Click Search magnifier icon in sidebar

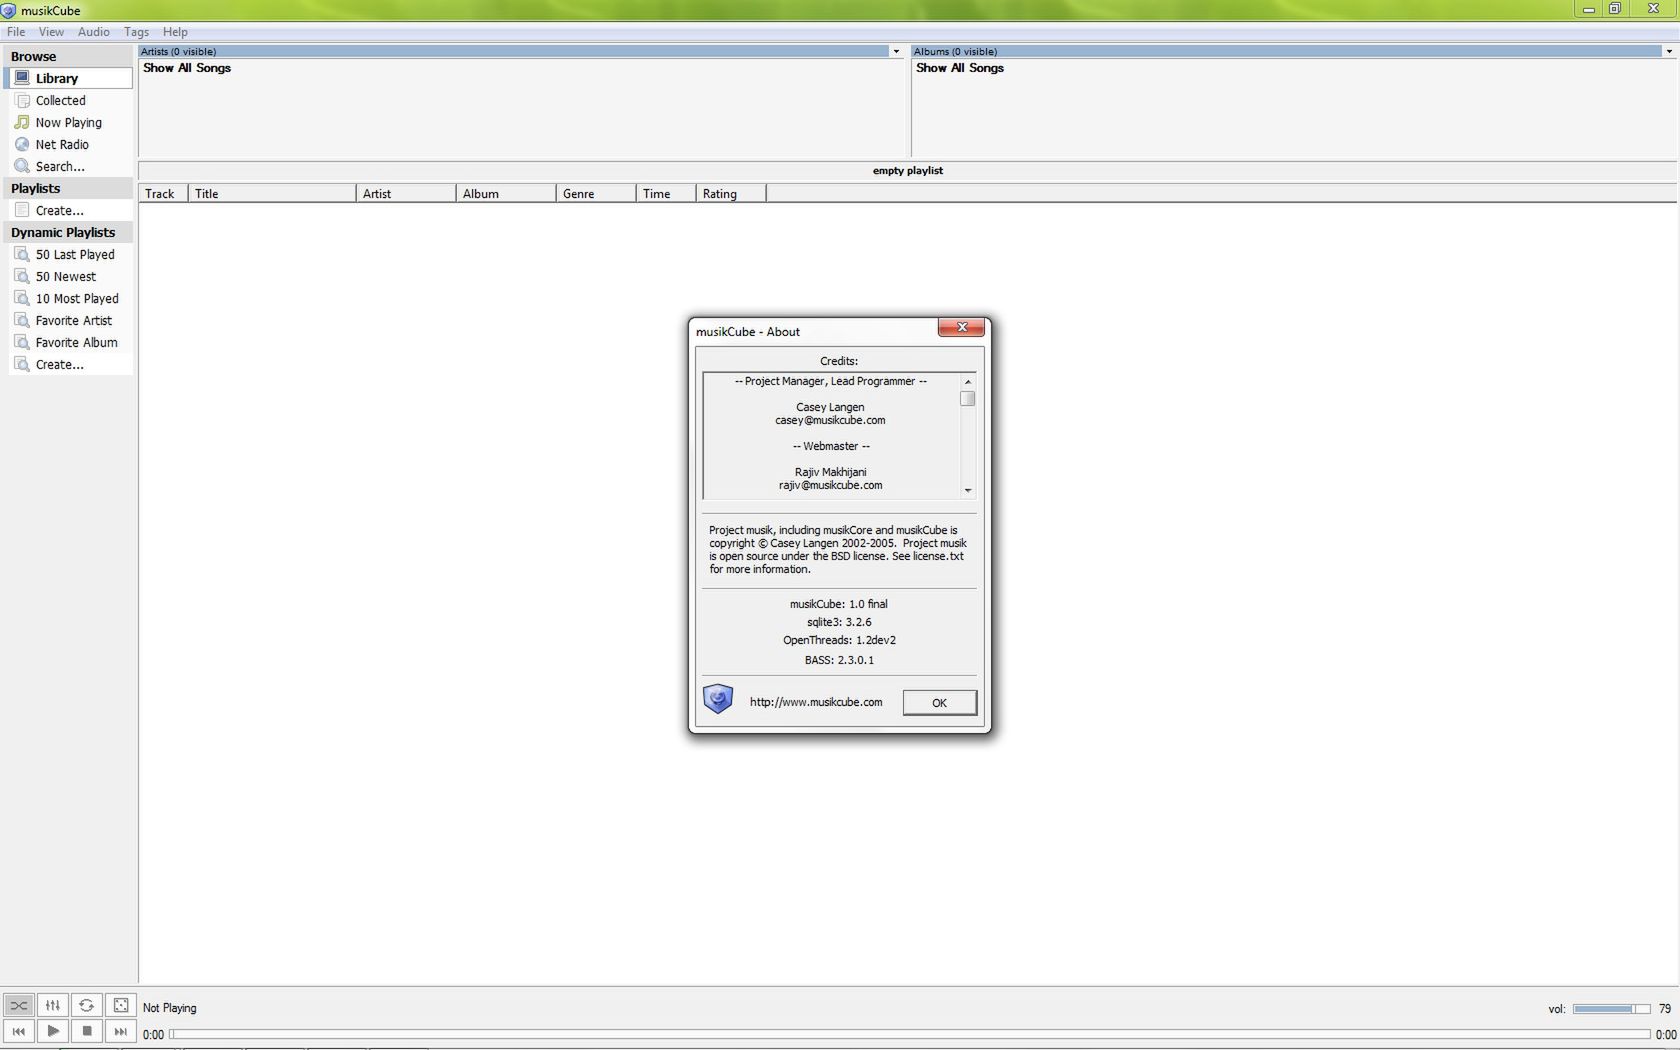pos(22,166)
